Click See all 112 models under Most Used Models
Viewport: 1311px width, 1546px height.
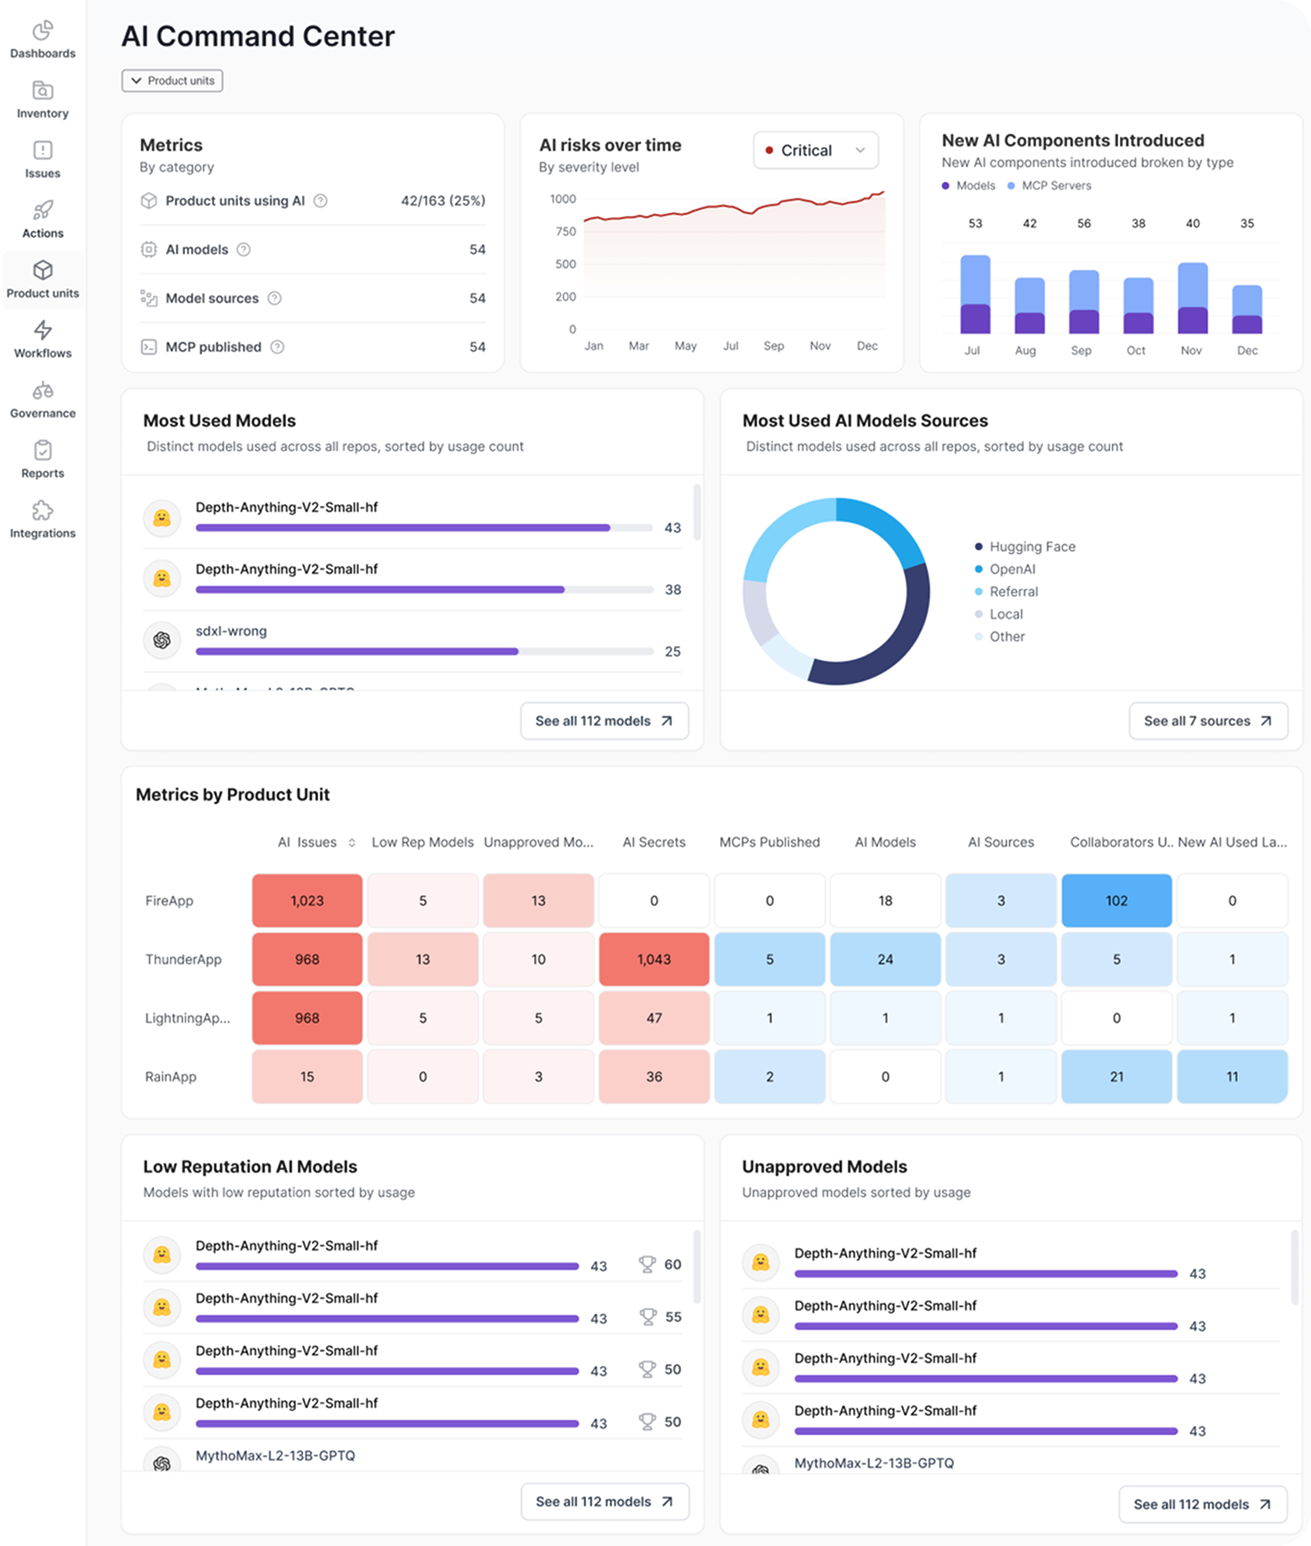click(x=604, y=721)
